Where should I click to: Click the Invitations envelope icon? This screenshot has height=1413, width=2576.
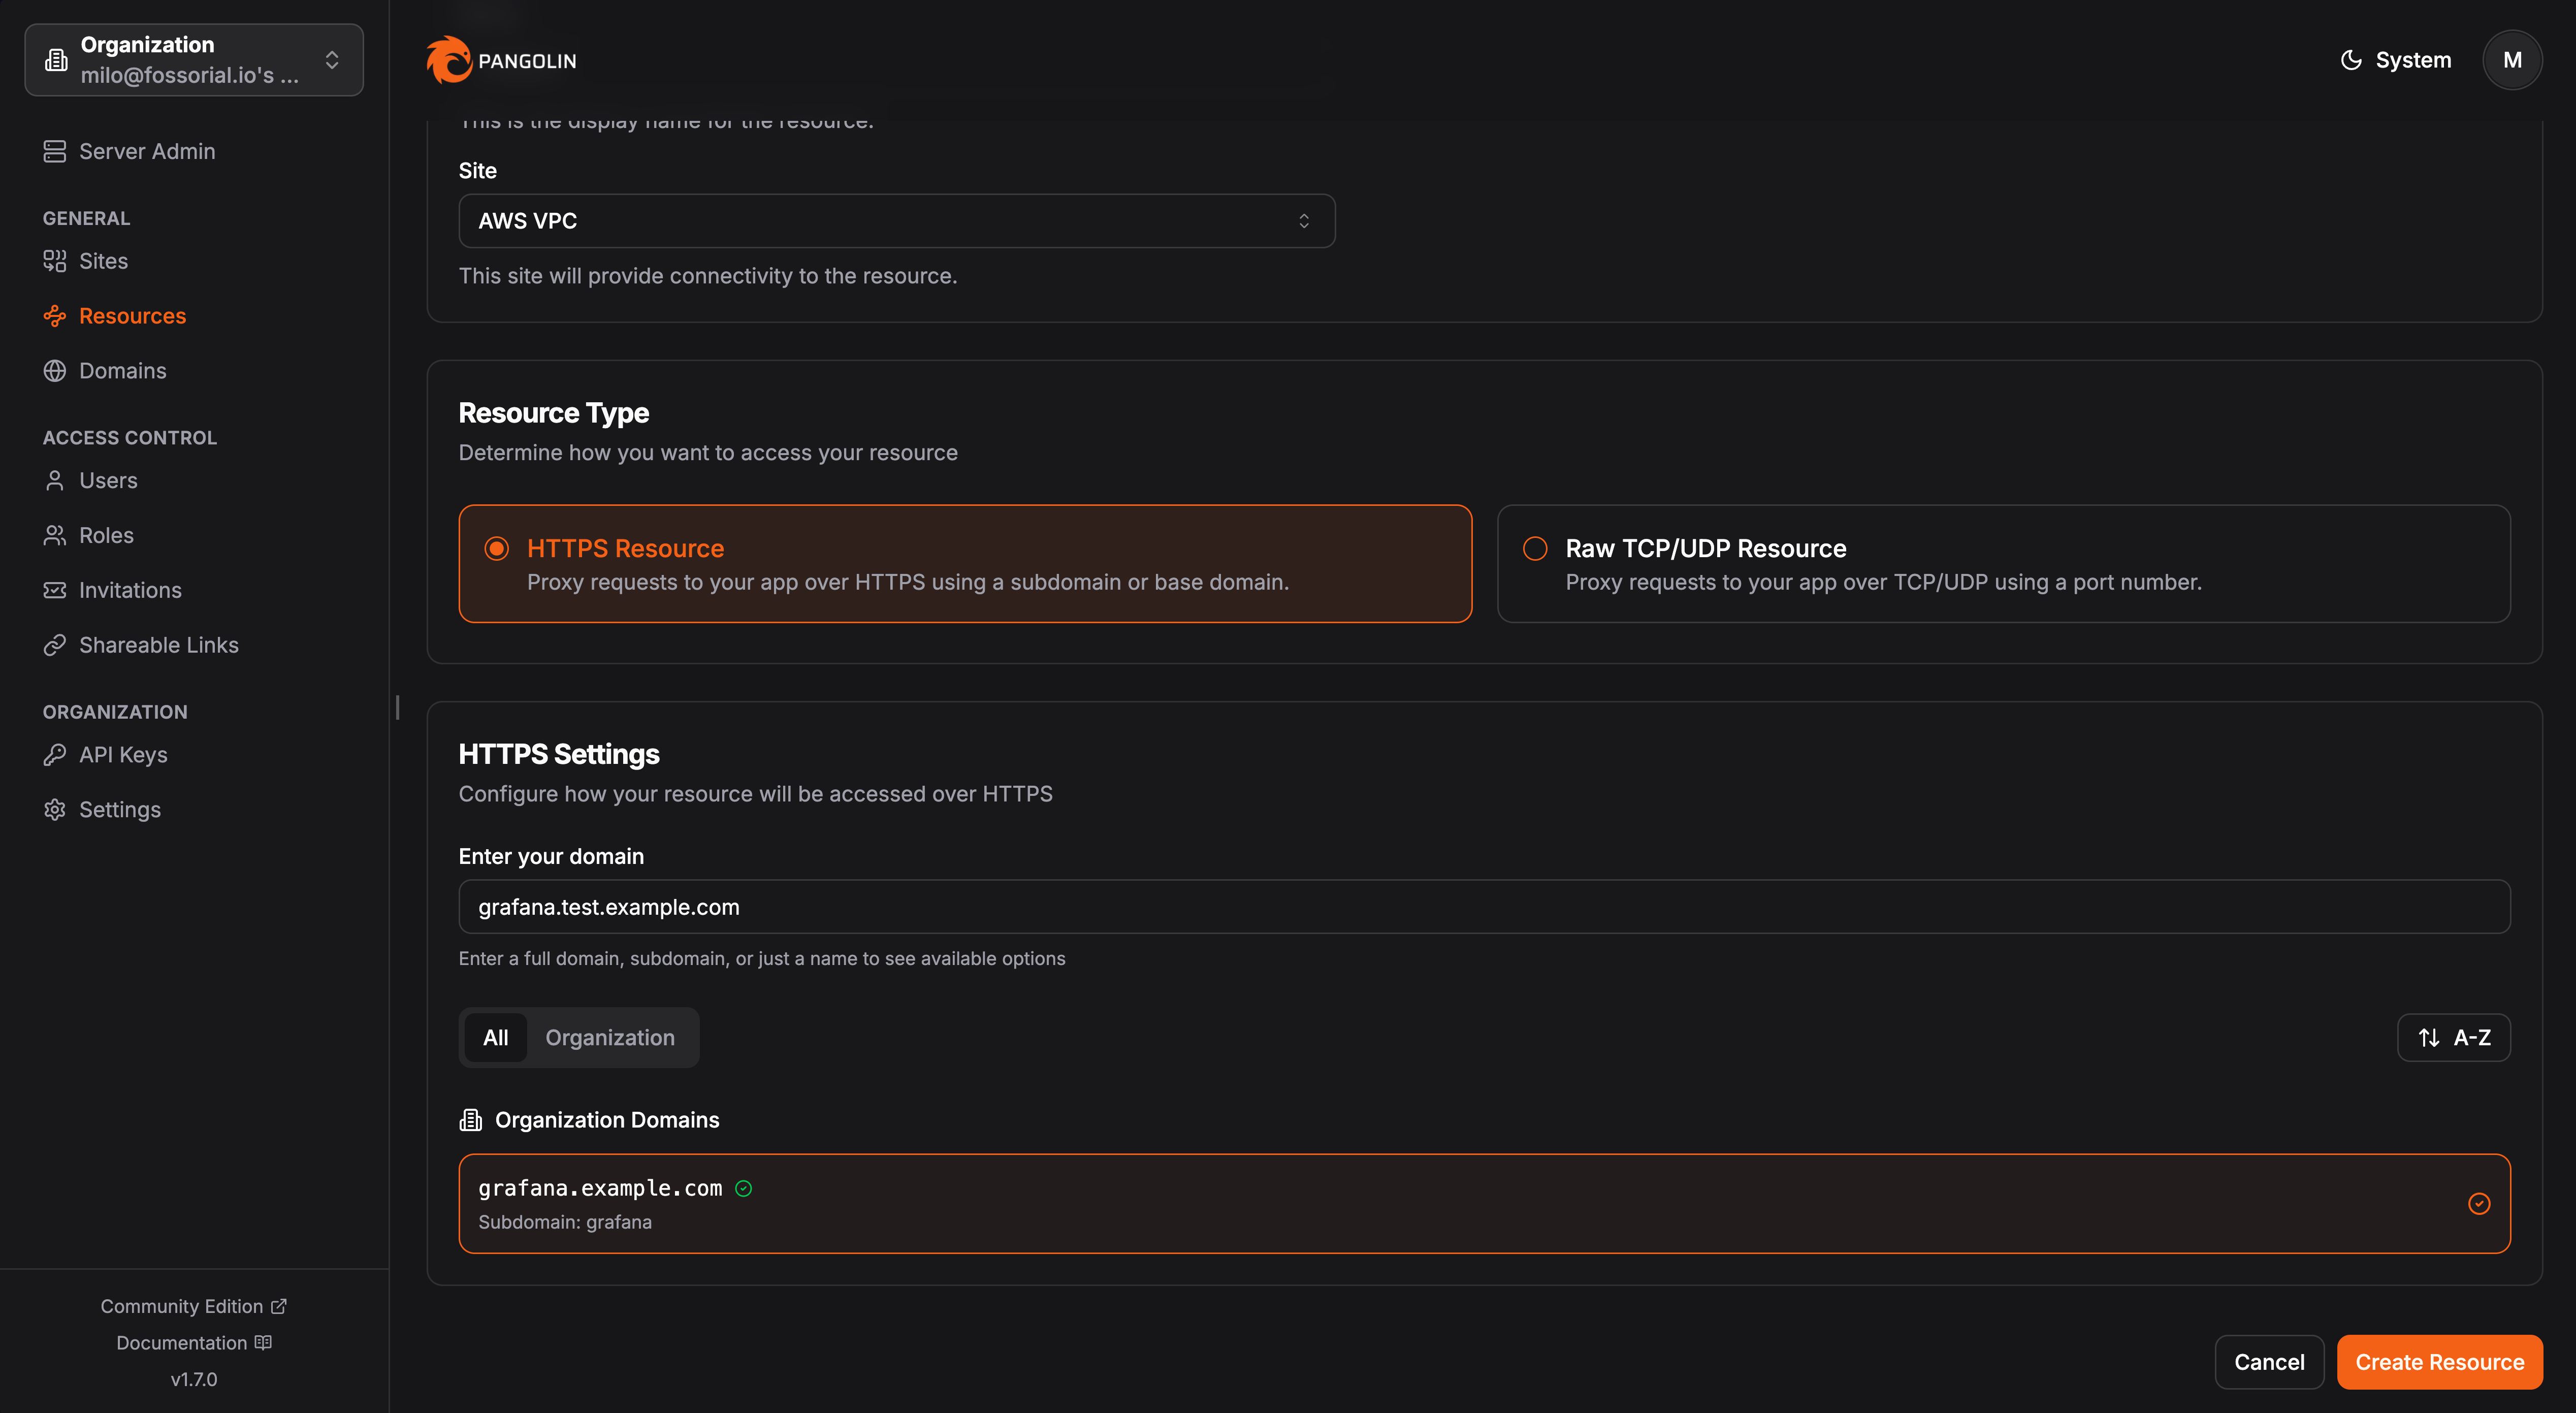pos(55,590)
